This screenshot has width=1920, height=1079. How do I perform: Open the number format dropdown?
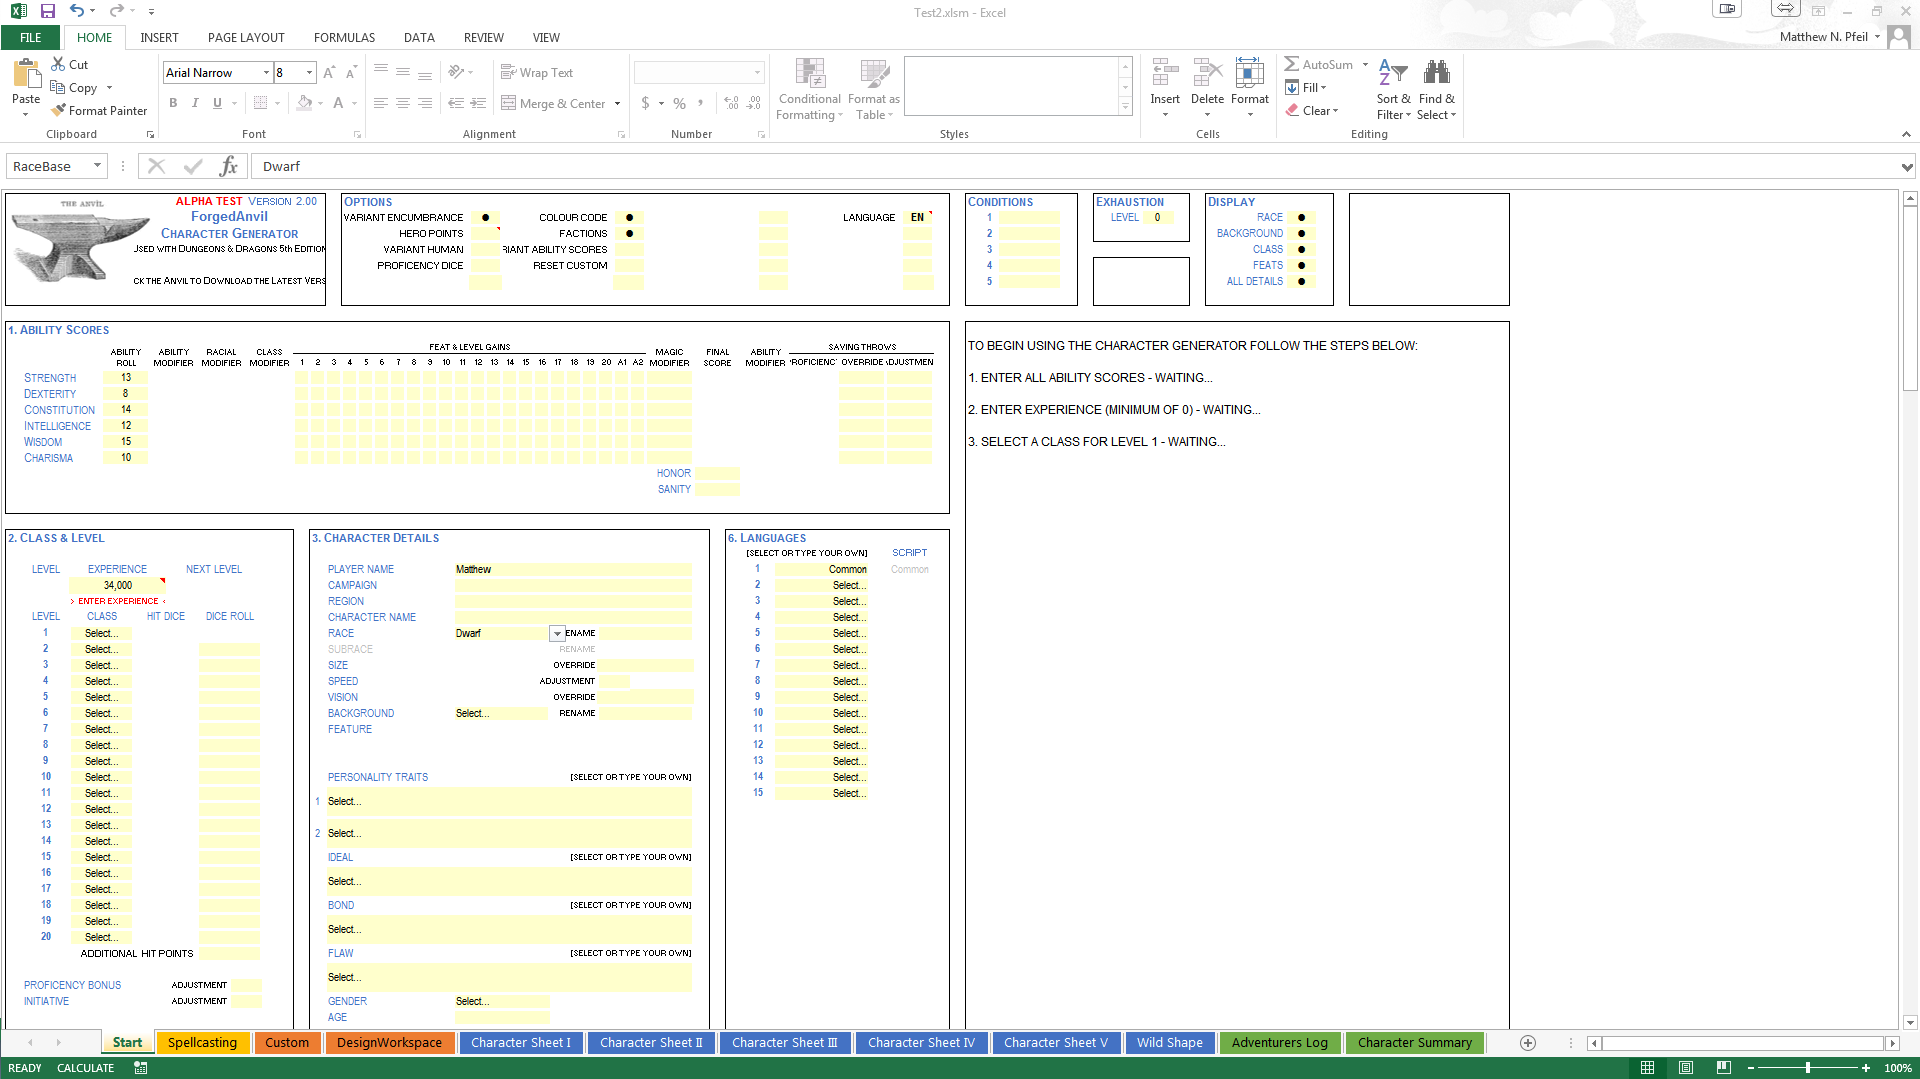pos(757,73)
